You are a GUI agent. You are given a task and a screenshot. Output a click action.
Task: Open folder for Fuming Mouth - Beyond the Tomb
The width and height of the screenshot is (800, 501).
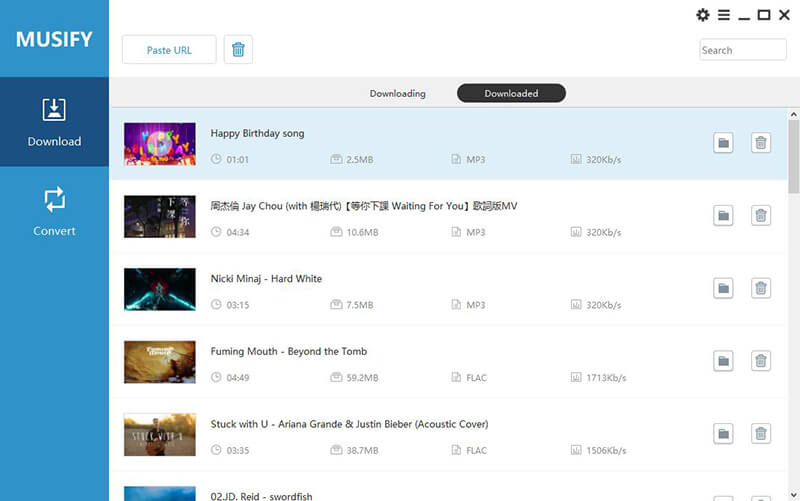point(723,361)
